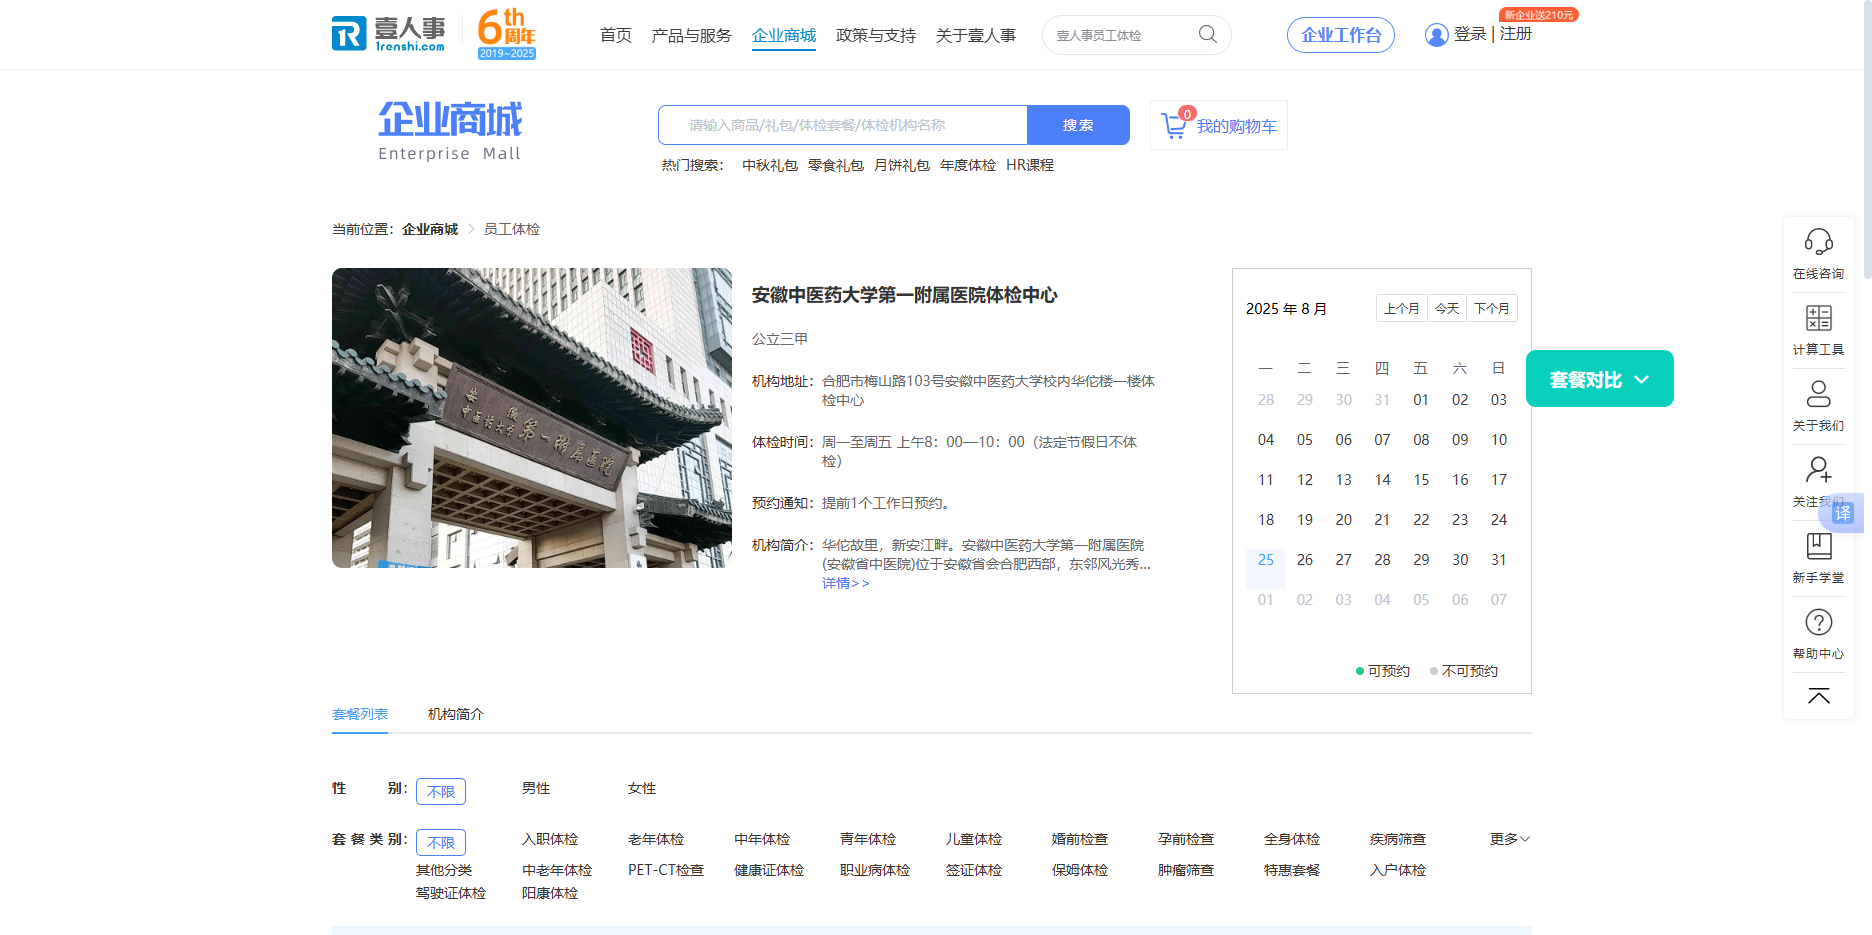The height and width of the screenshot is (935, 1872).
Task: Open 首页 in the navigation menu
Action: pos(616,35)
